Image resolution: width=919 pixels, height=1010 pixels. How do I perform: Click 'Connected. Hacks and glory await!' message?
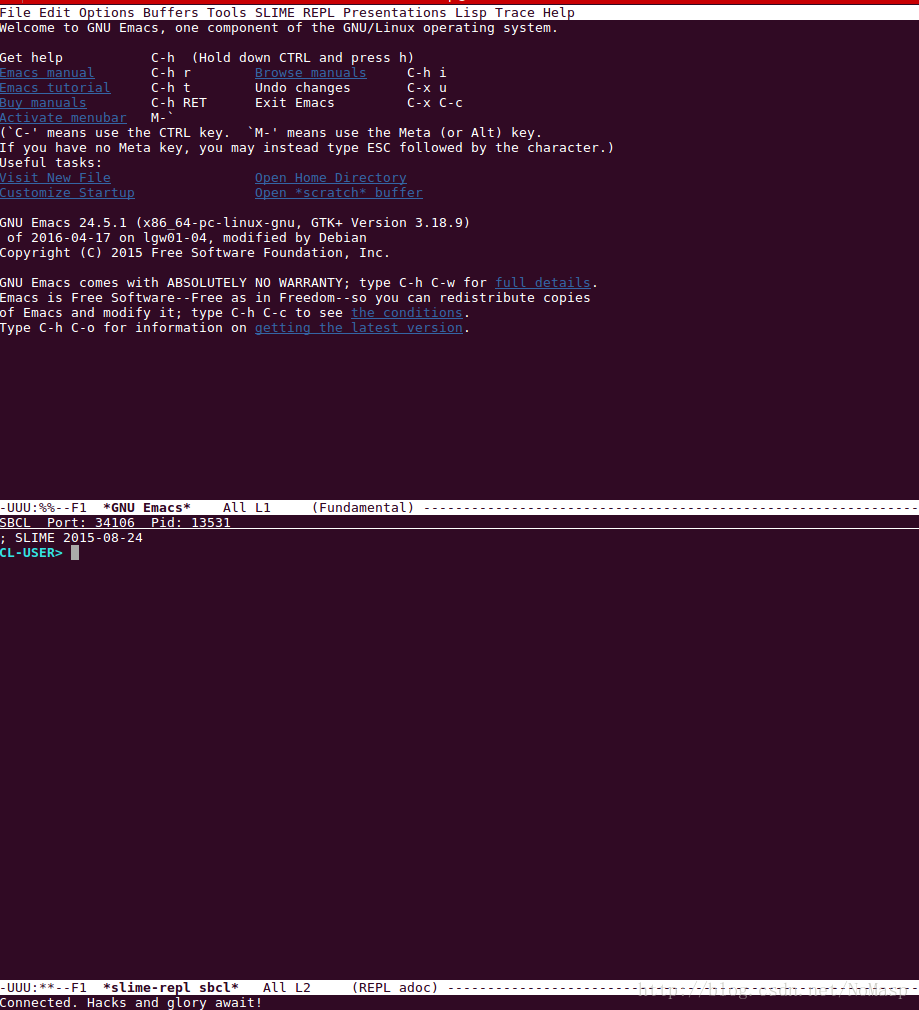131,1002
